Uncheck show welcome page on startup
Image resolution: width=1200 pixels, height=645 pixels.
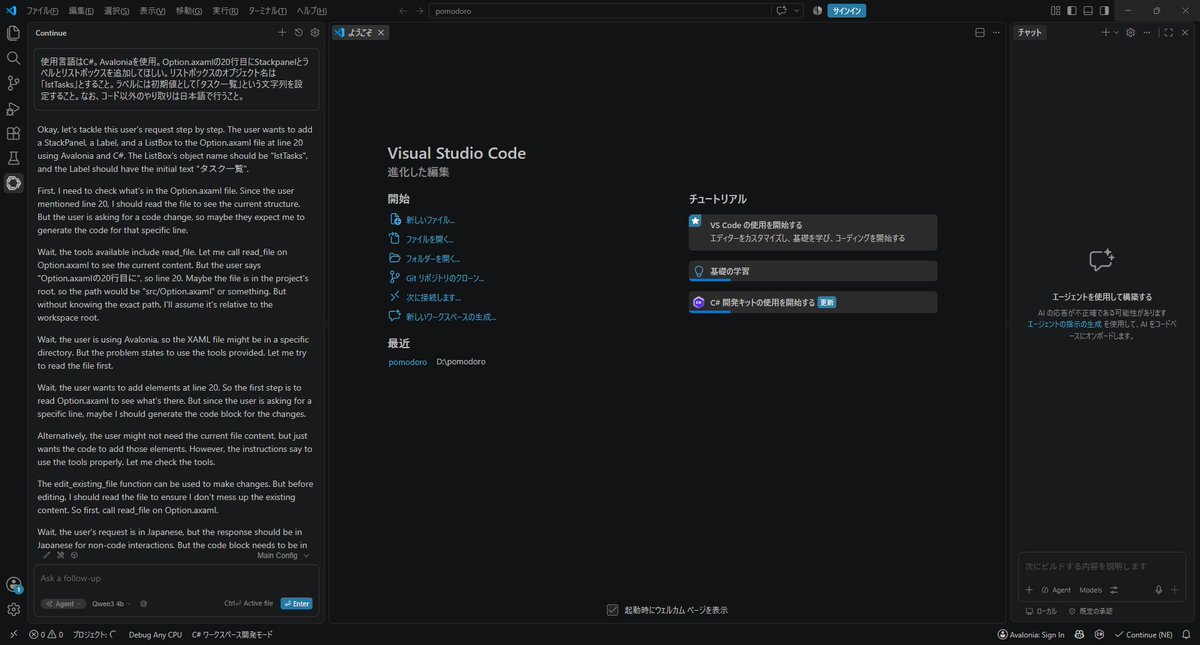(x=612, y=610)
